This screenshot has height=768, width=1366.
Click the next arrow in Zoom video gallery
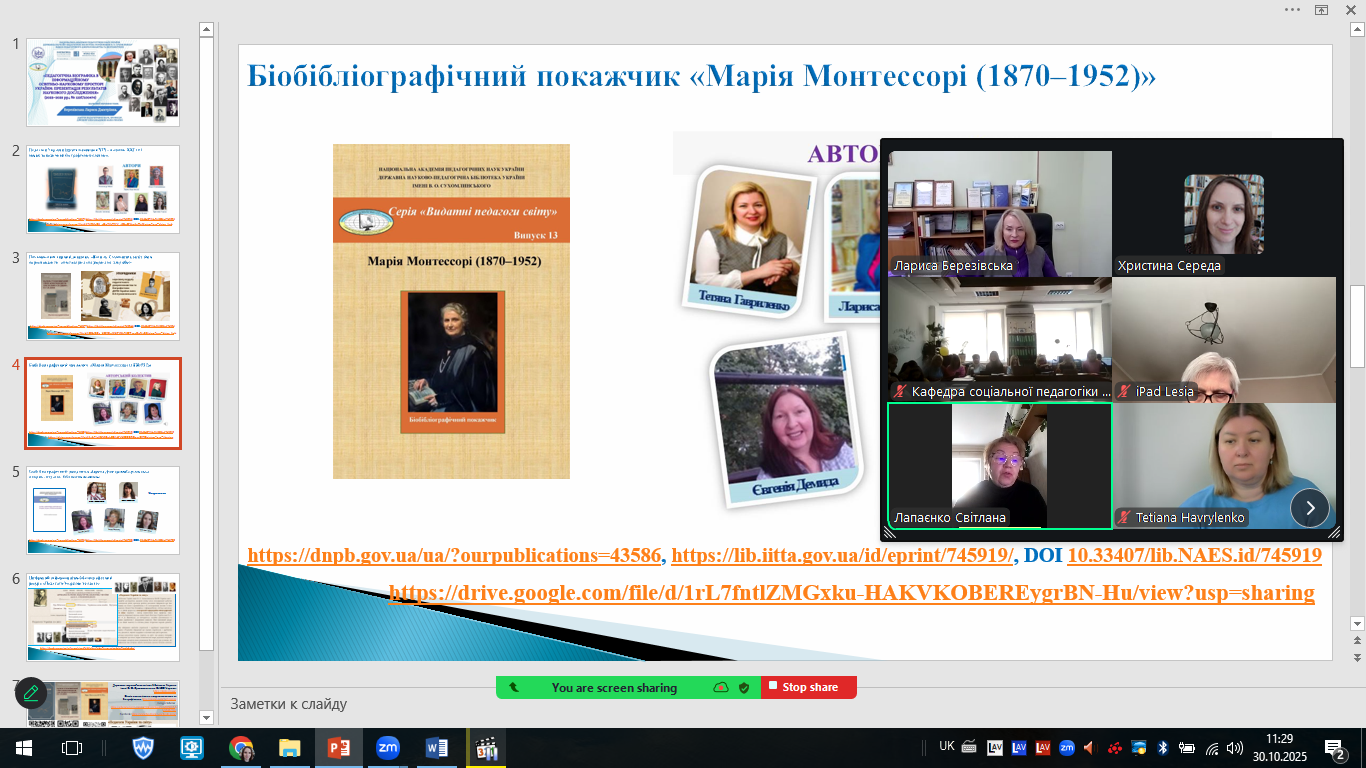1309,507
